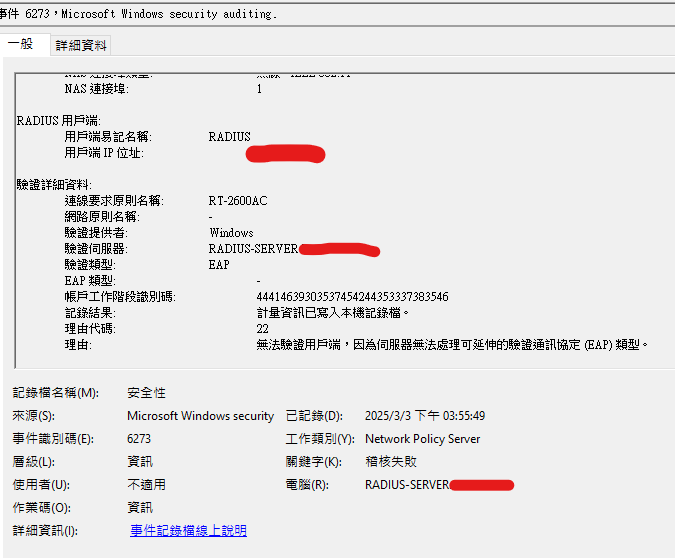Select the NAS 連接埠 label

tap(96, 89)
